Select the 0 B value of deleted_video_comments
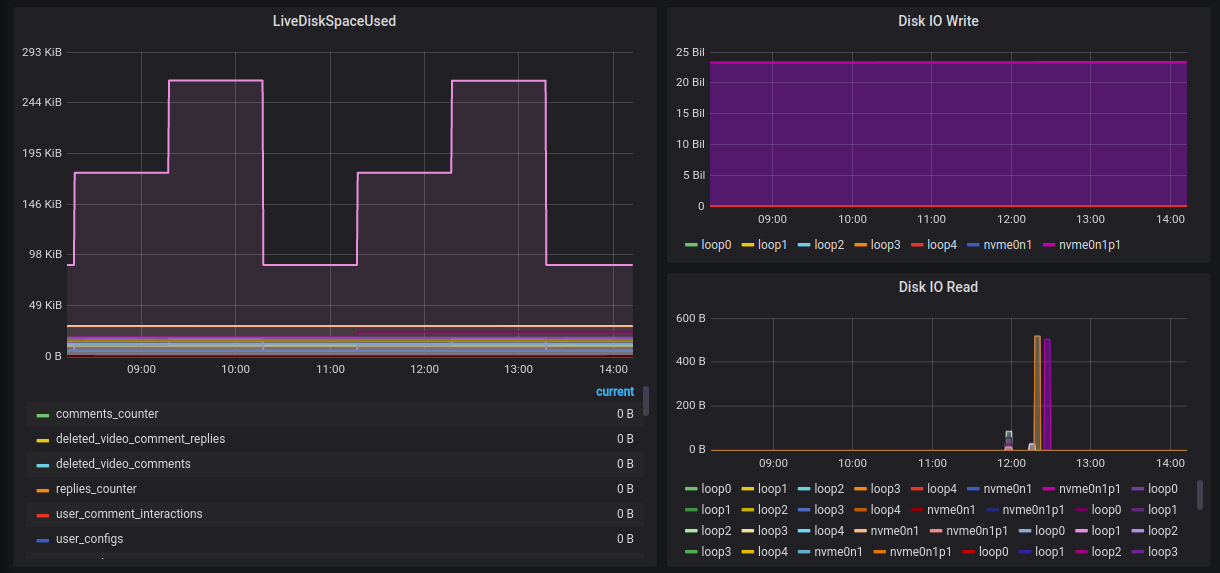 [625, 464]
